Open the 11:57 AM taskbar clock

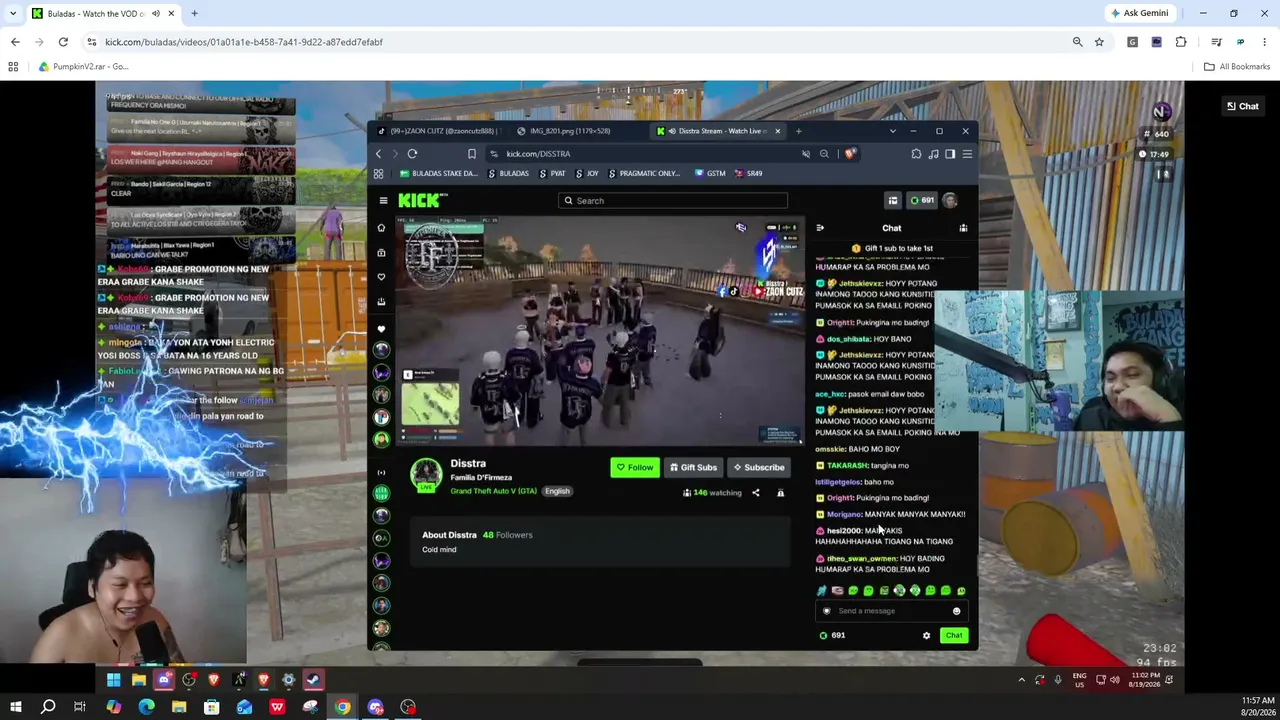tap(1258, 706)
